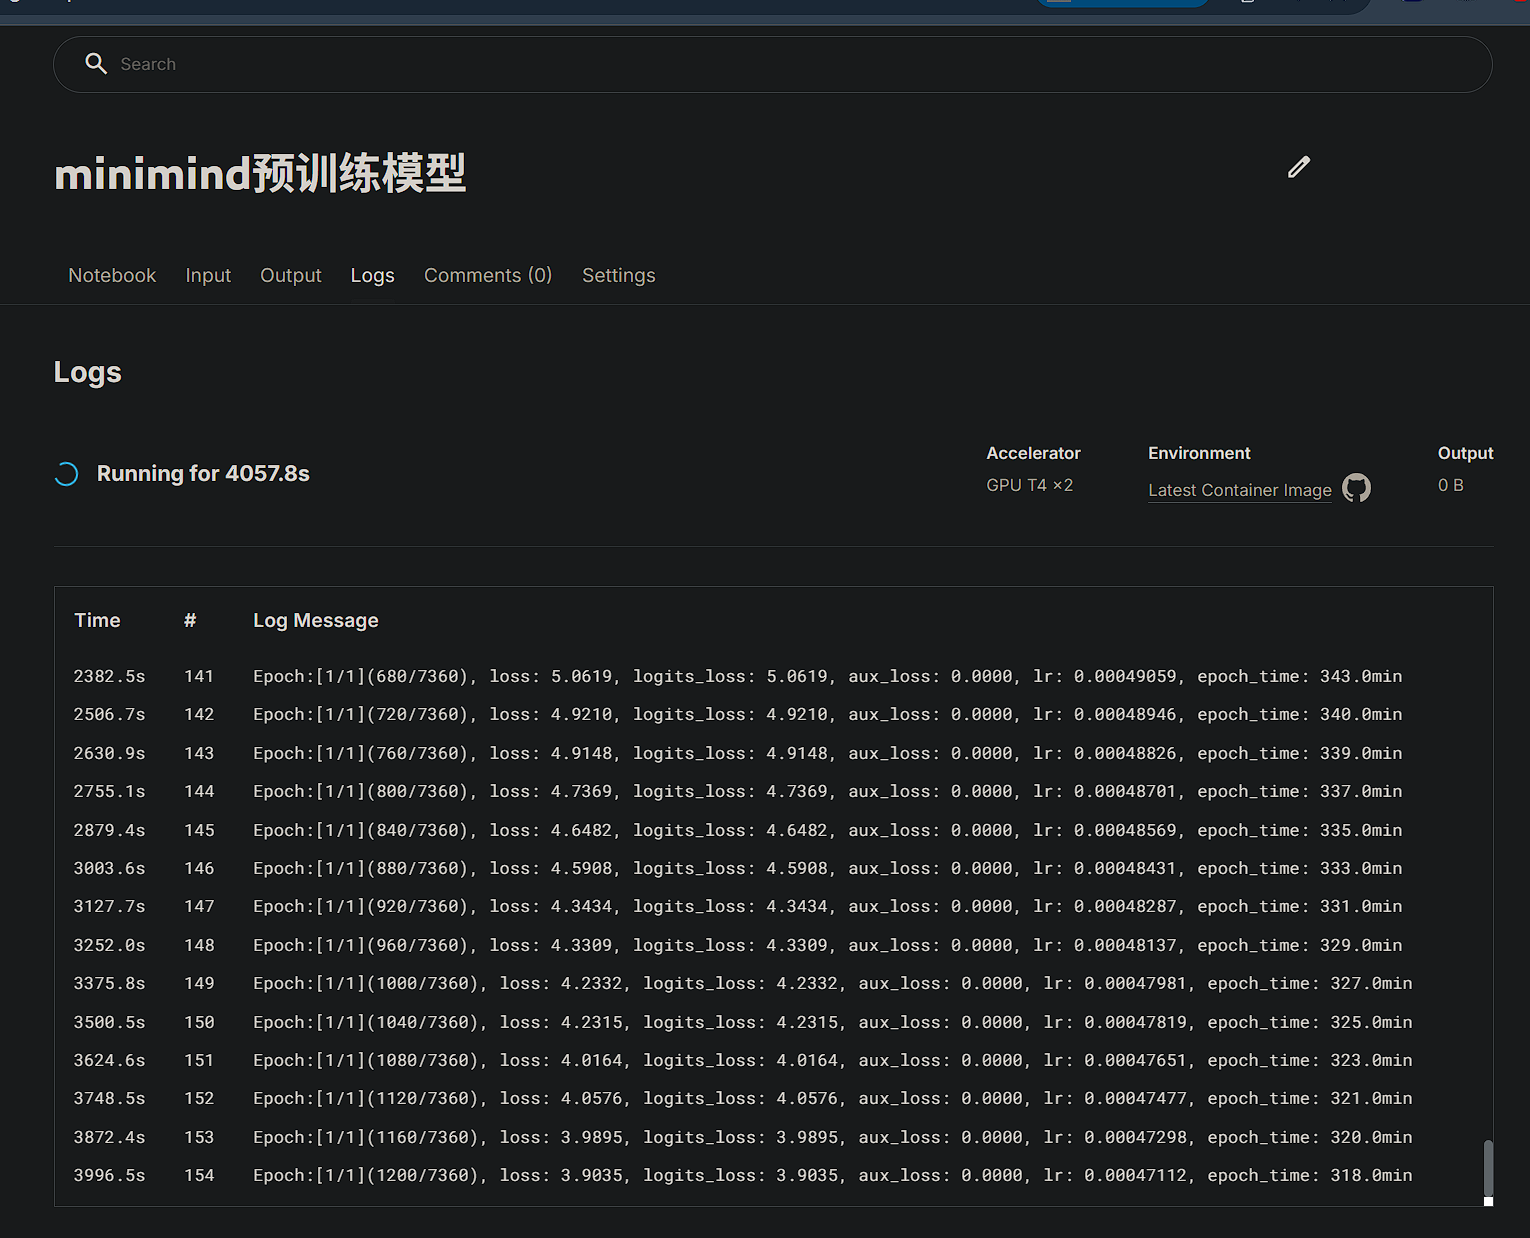The height and width of the screenshot is (1238, 1530).
Task: Select the Output tab
Action: coord(290,275)
